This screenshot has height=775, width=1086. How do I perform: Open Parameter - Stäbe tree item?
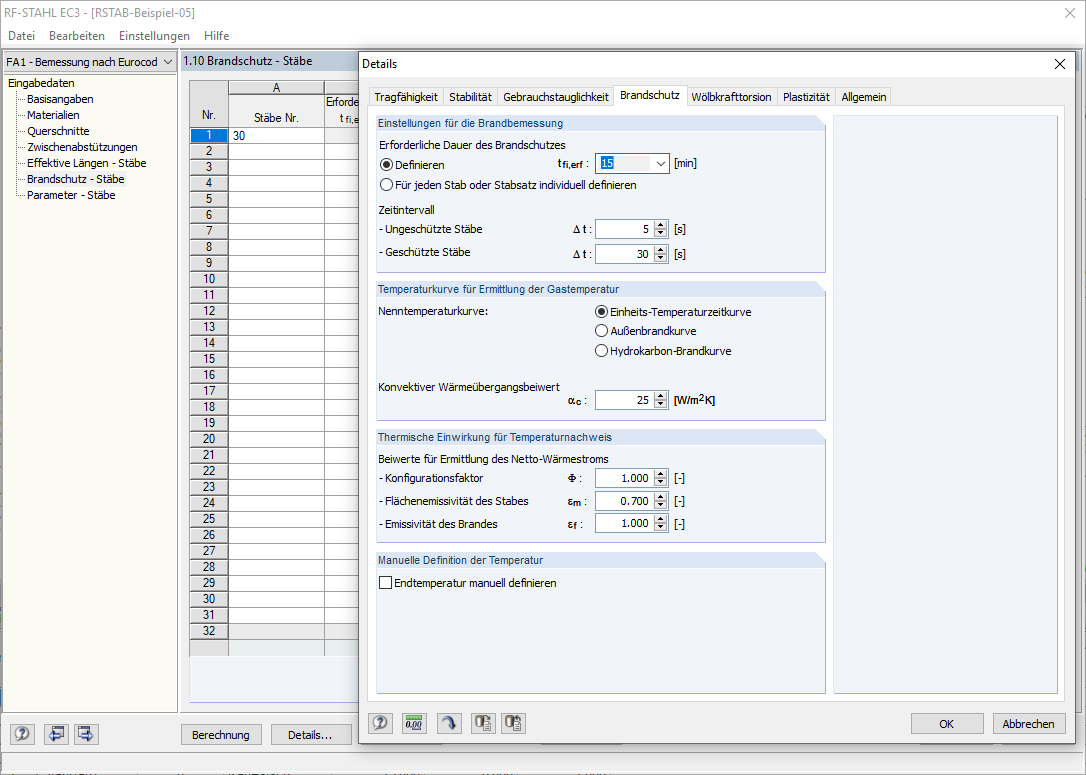click(x=71, y=195)
